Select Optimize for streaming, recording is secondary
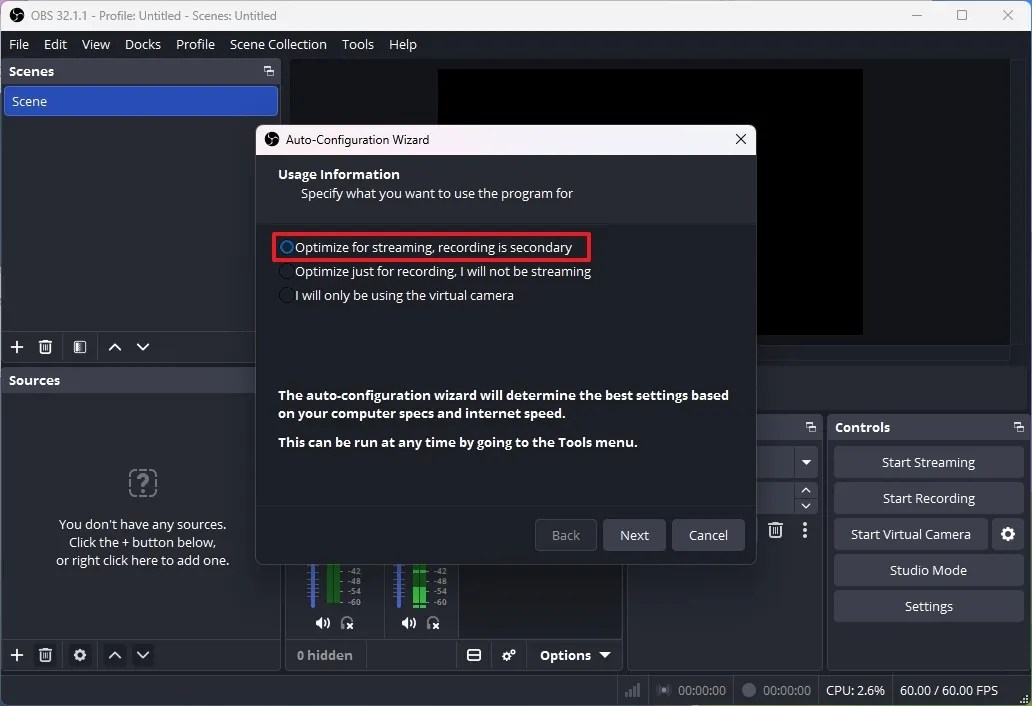 click(287, 247)
